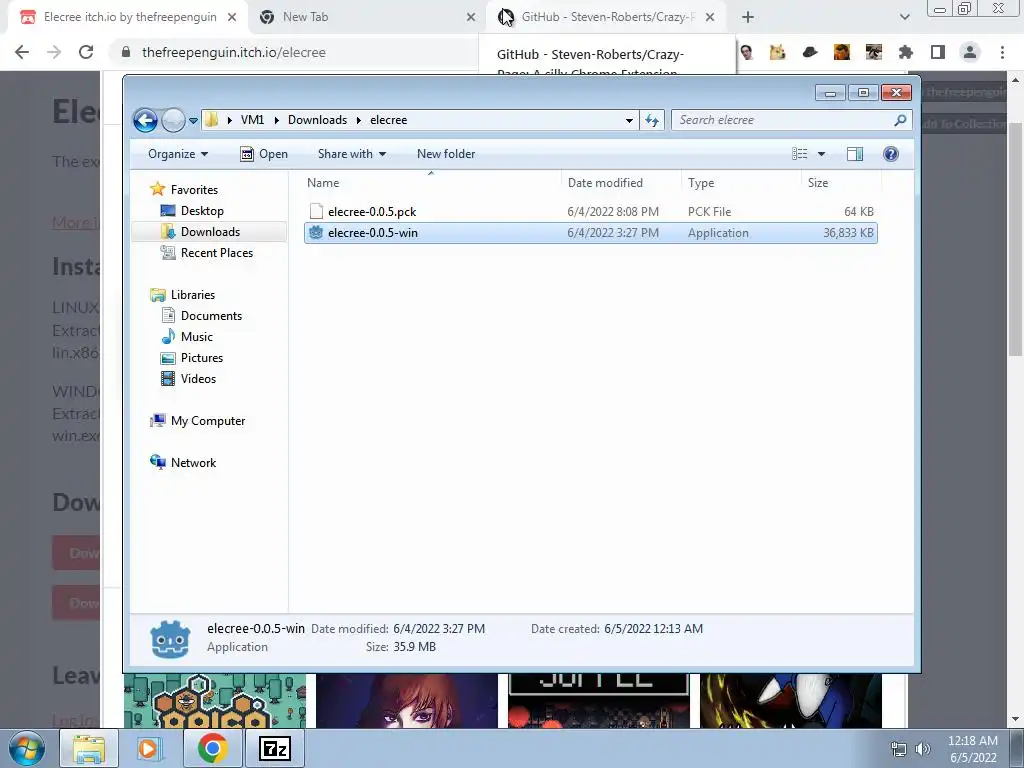This screenshot has height=768, width=1024.
Task: Click the Chrome address bar URL
Action: (234, 52)
